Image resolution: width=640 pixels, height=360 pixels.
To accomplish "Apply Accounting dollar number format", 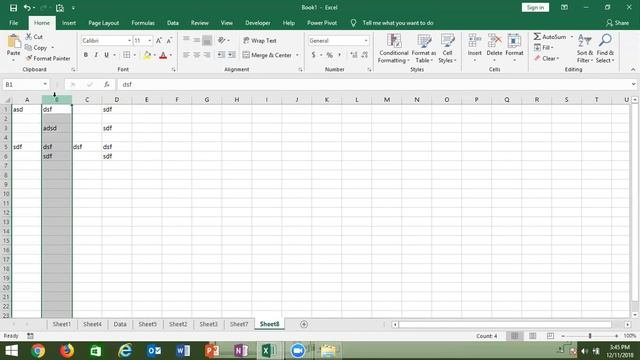I will 313,55.
